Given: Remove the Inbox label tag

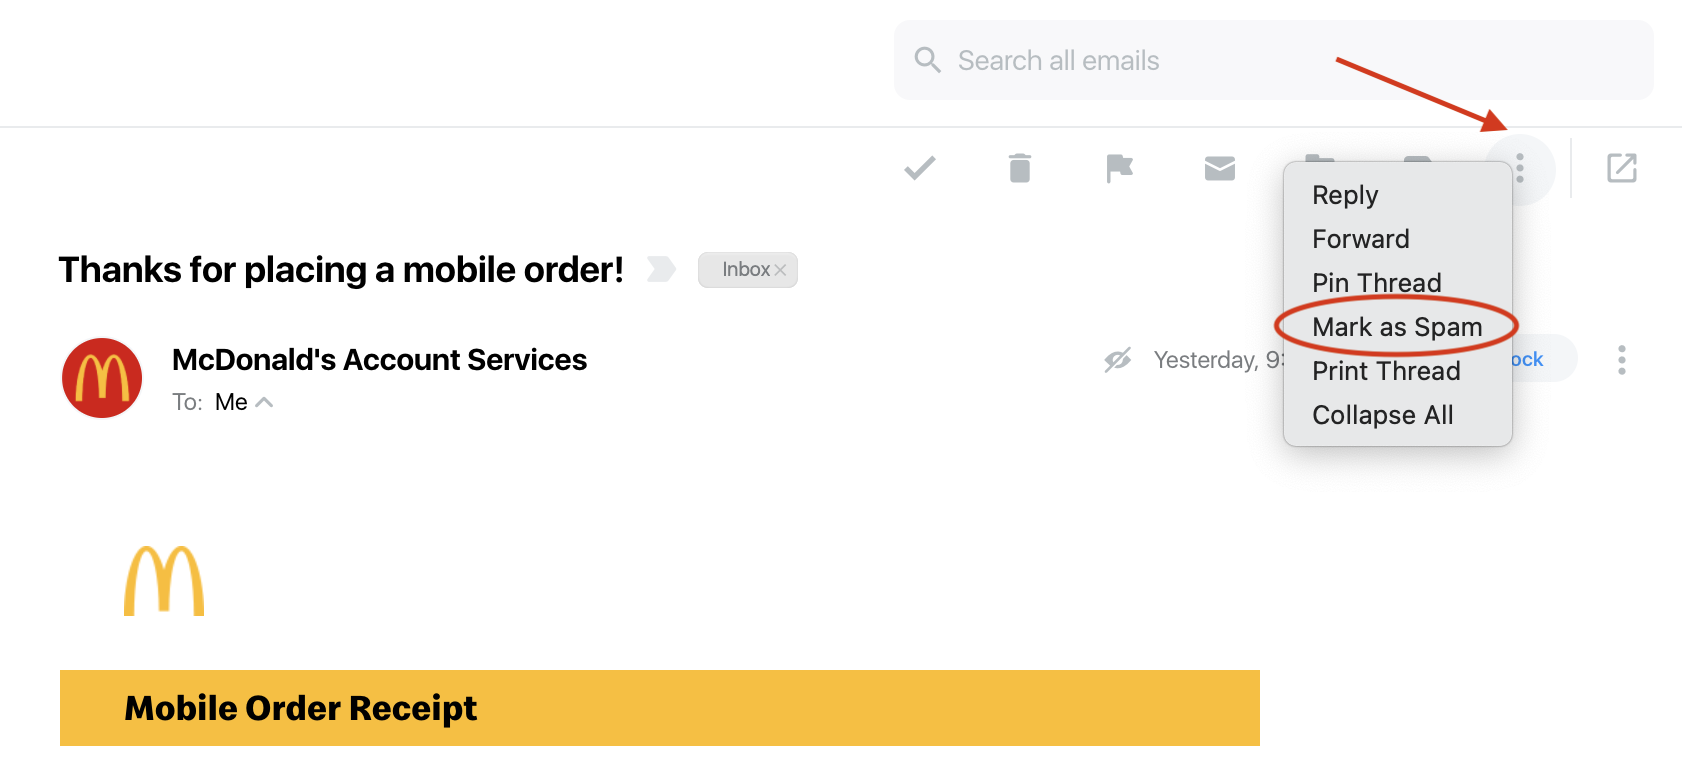Looking at the screenshot, I should [781, 270].
